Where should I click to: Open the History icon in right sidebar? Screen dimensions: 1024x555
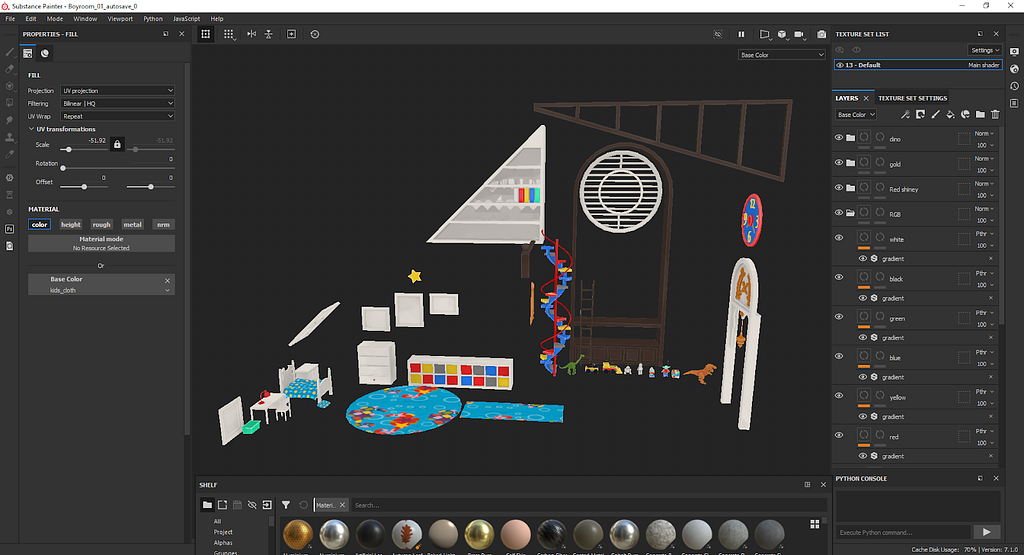tap(1014, 86)
